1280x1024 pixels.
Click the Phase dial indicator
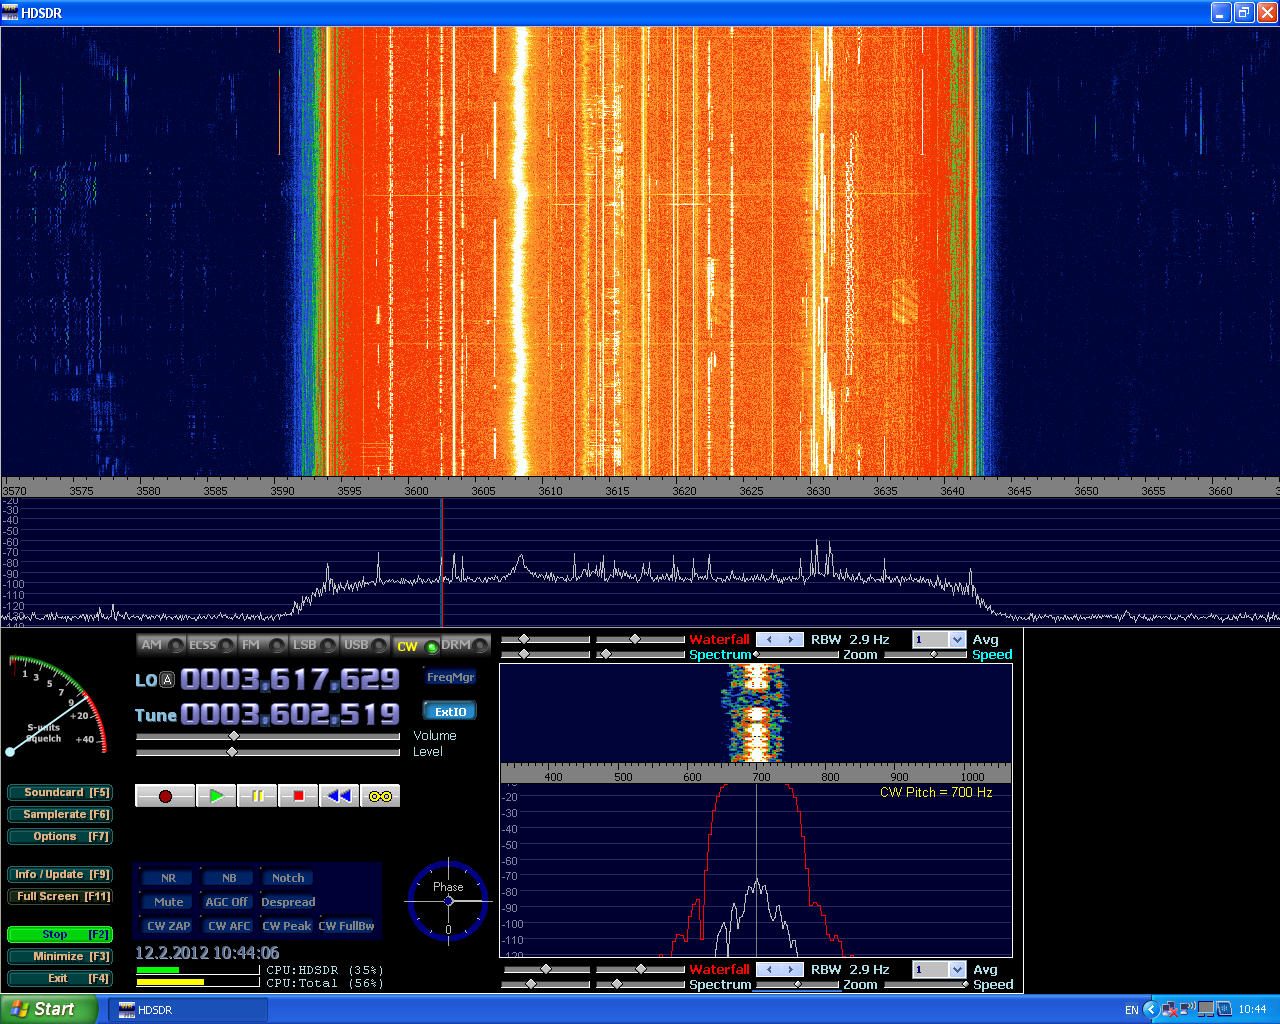tap(448, 901)
